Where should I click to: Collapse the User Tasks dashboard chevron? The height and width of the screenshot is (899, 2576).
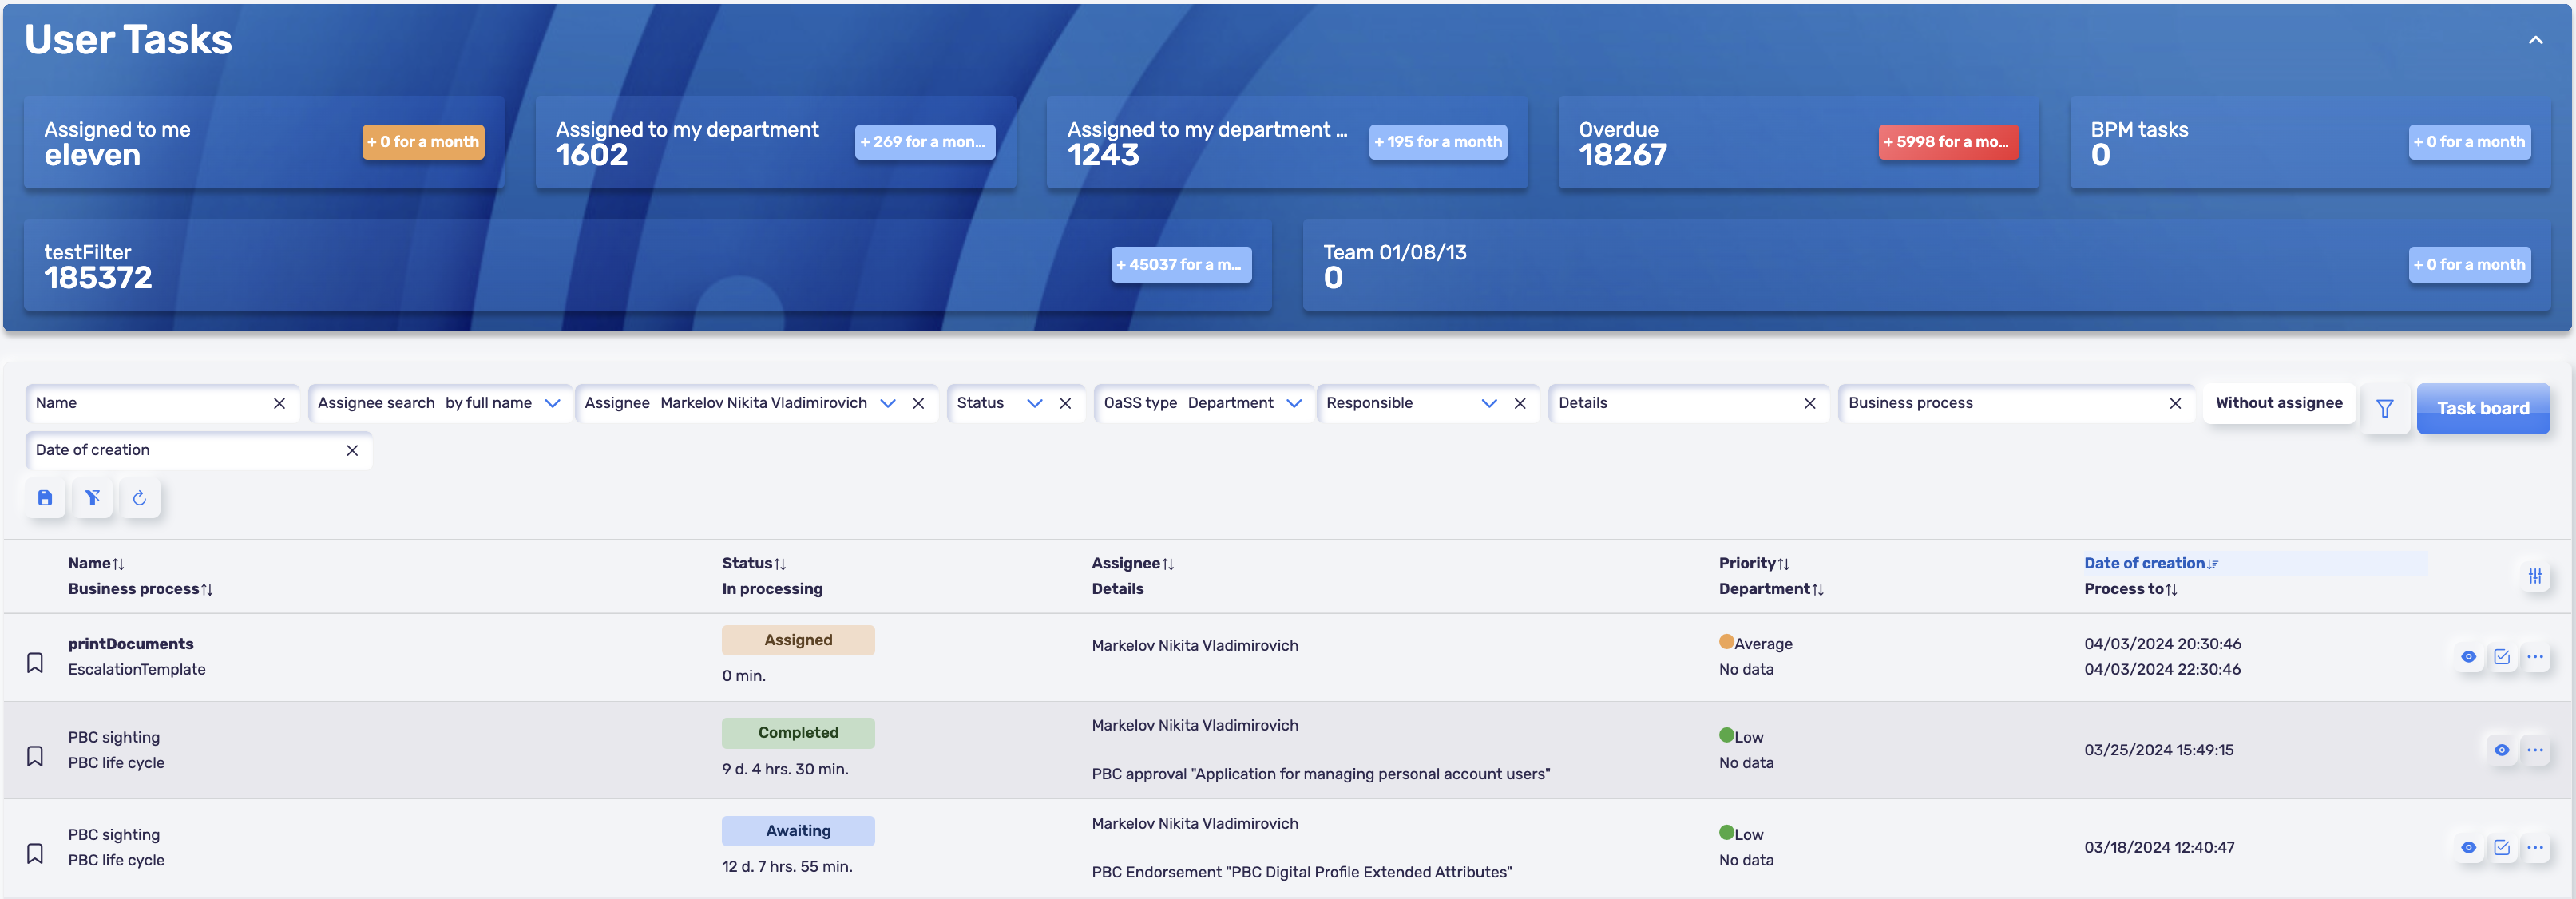[2535, 40]
